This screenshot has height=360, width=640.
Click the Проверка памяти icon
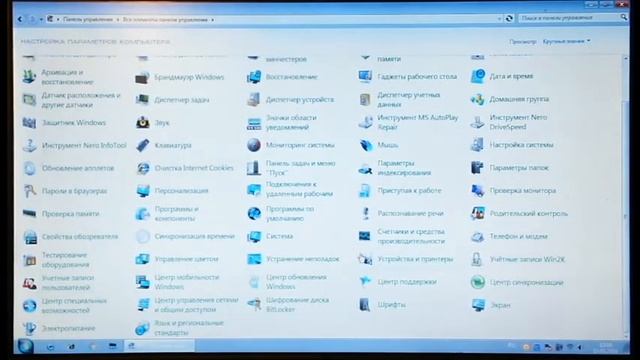point(29,213)
